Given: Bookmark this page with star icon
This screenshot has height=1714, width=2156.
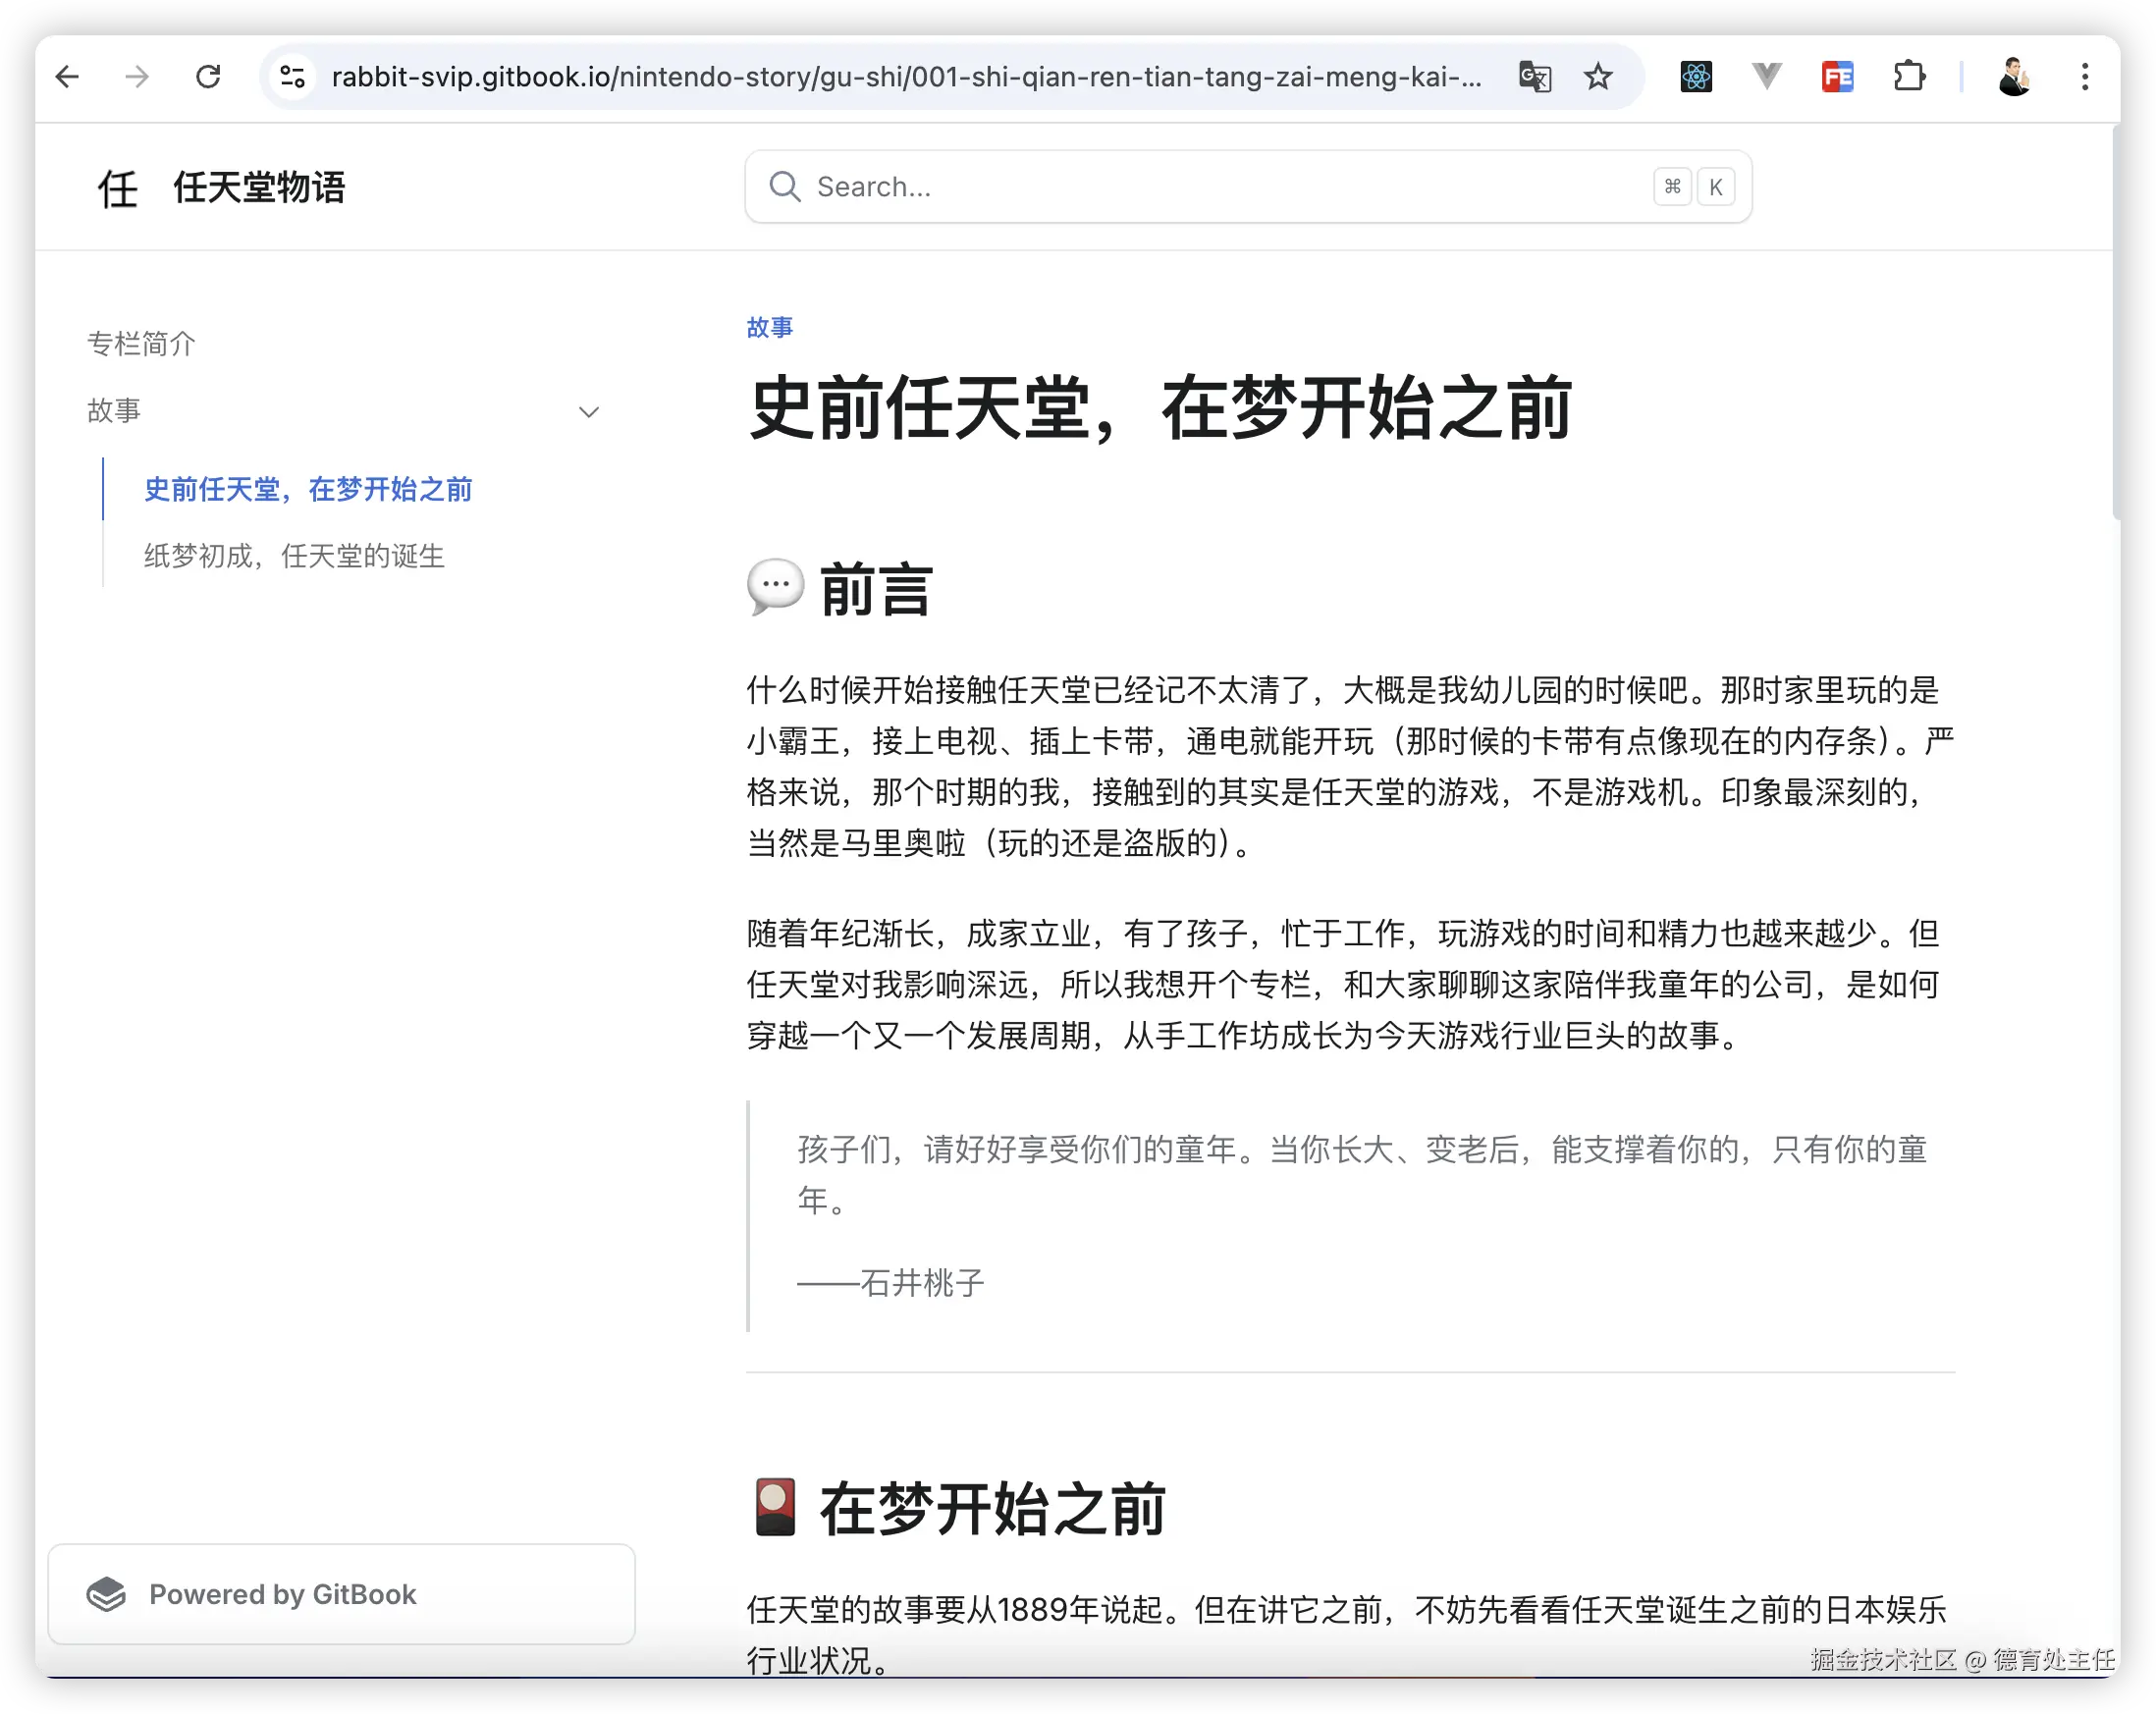Looking at the screenshot, I should [x=1598, y=77].
